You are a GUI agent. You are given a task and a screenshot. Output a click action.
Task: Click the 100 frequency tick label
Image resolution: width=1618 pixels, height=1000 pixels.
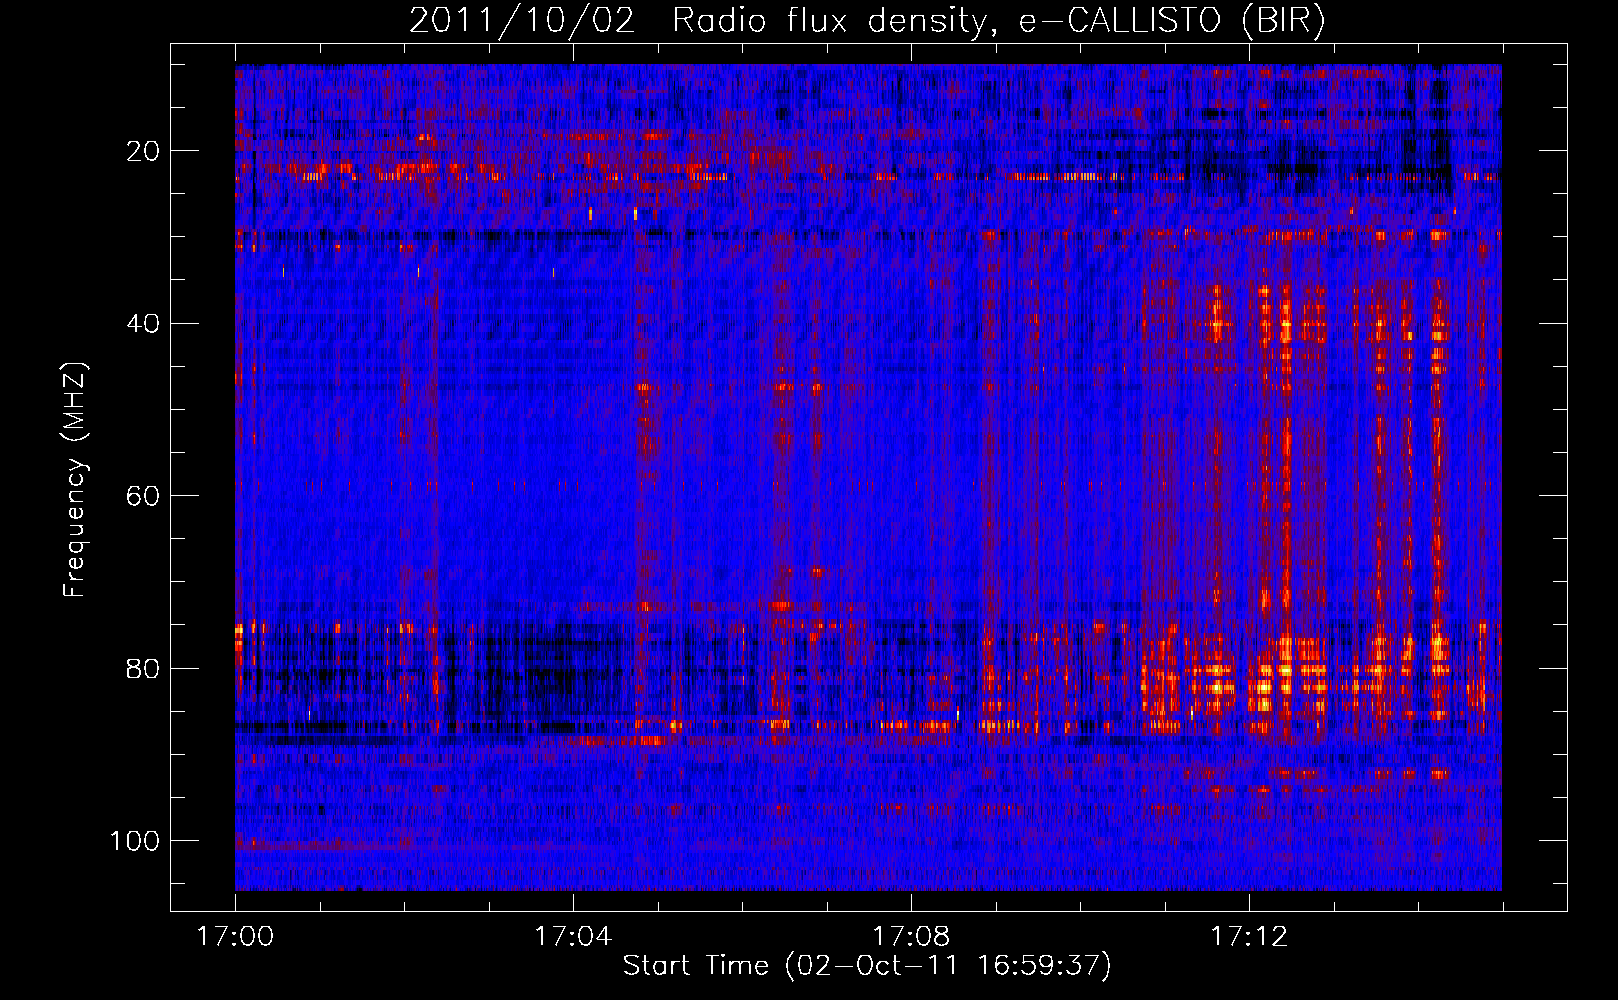(135, 841)
